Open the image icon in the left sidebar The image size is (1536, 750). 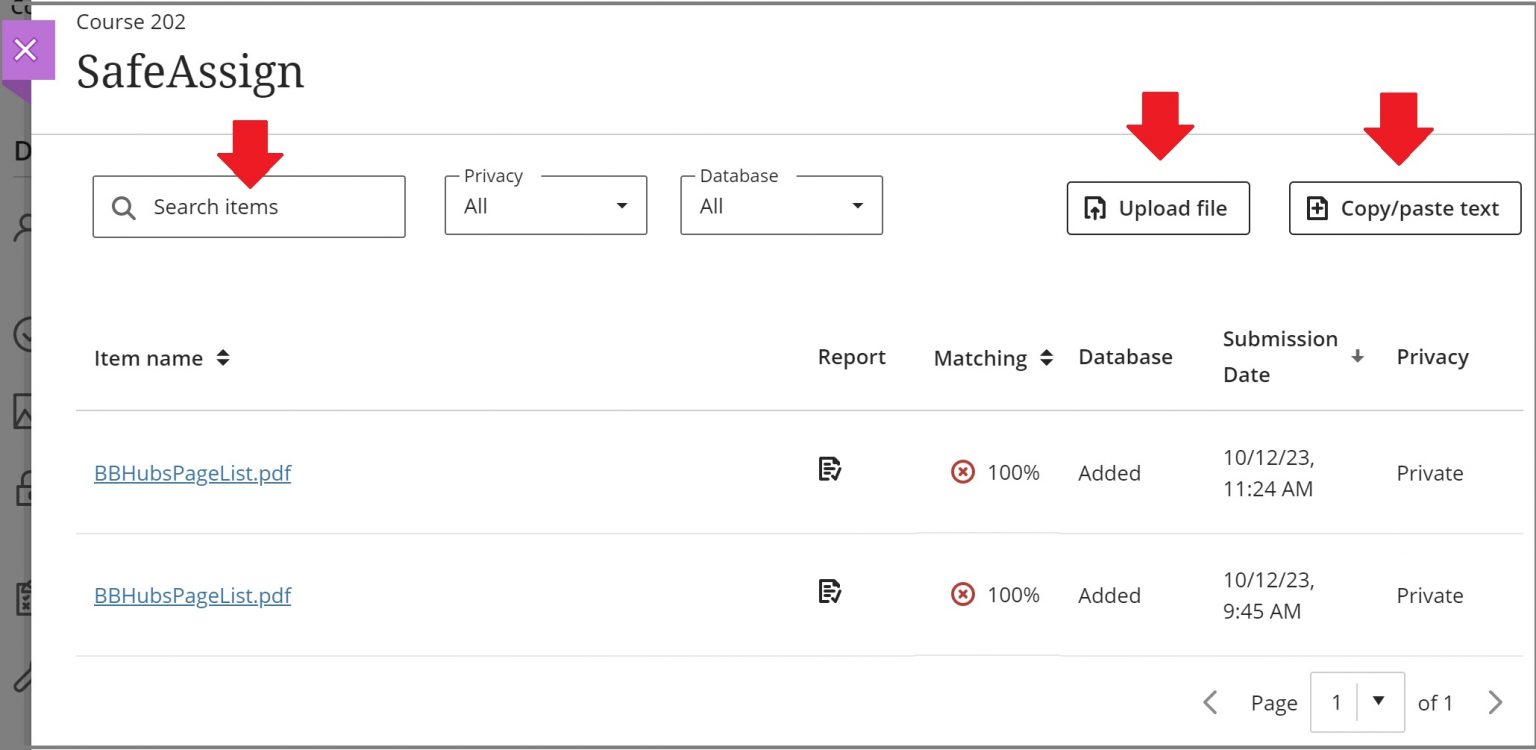click(22, 413)
